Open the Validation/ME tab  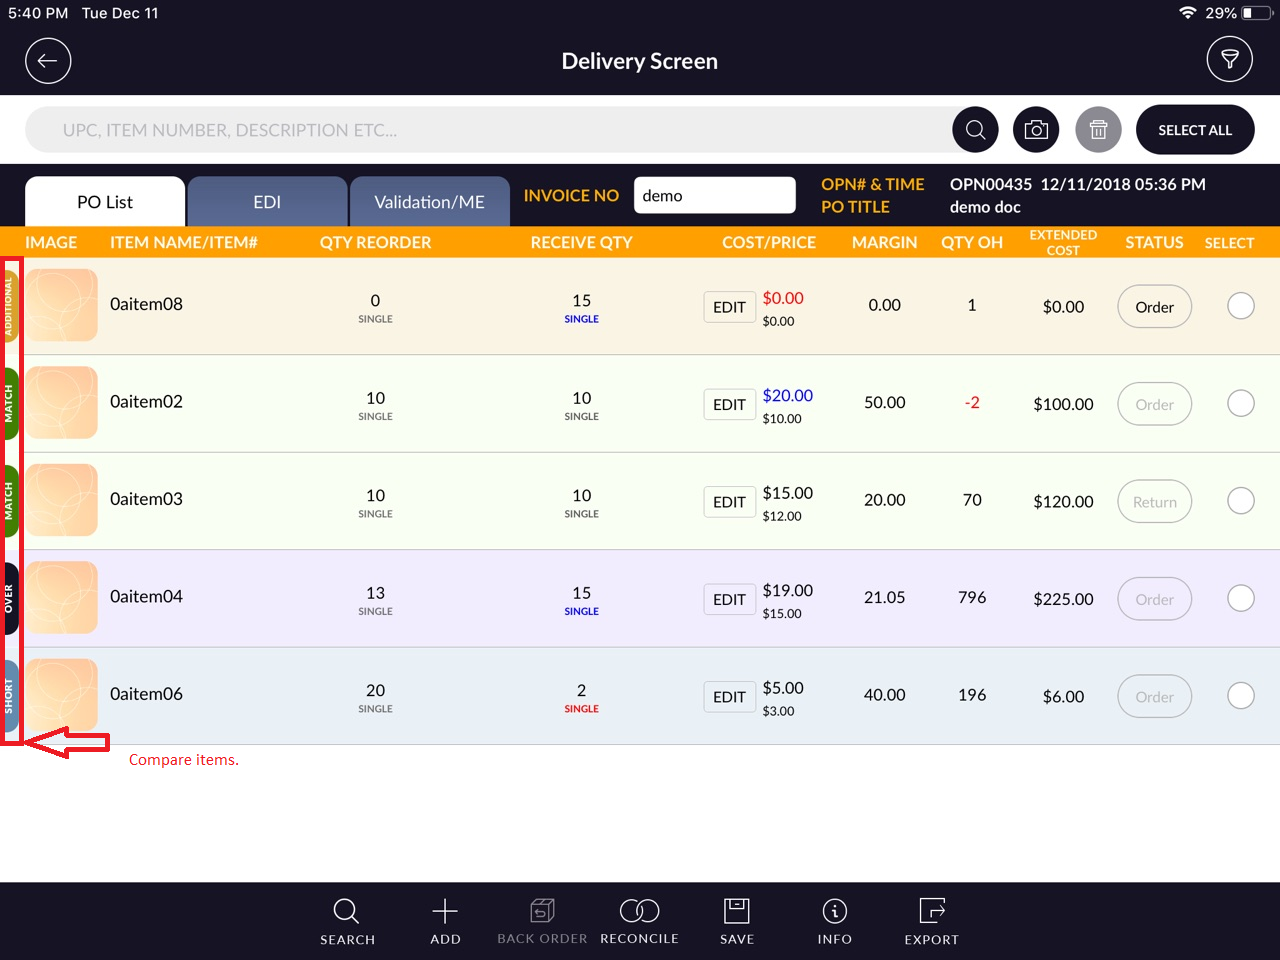[x=429, y=202]
